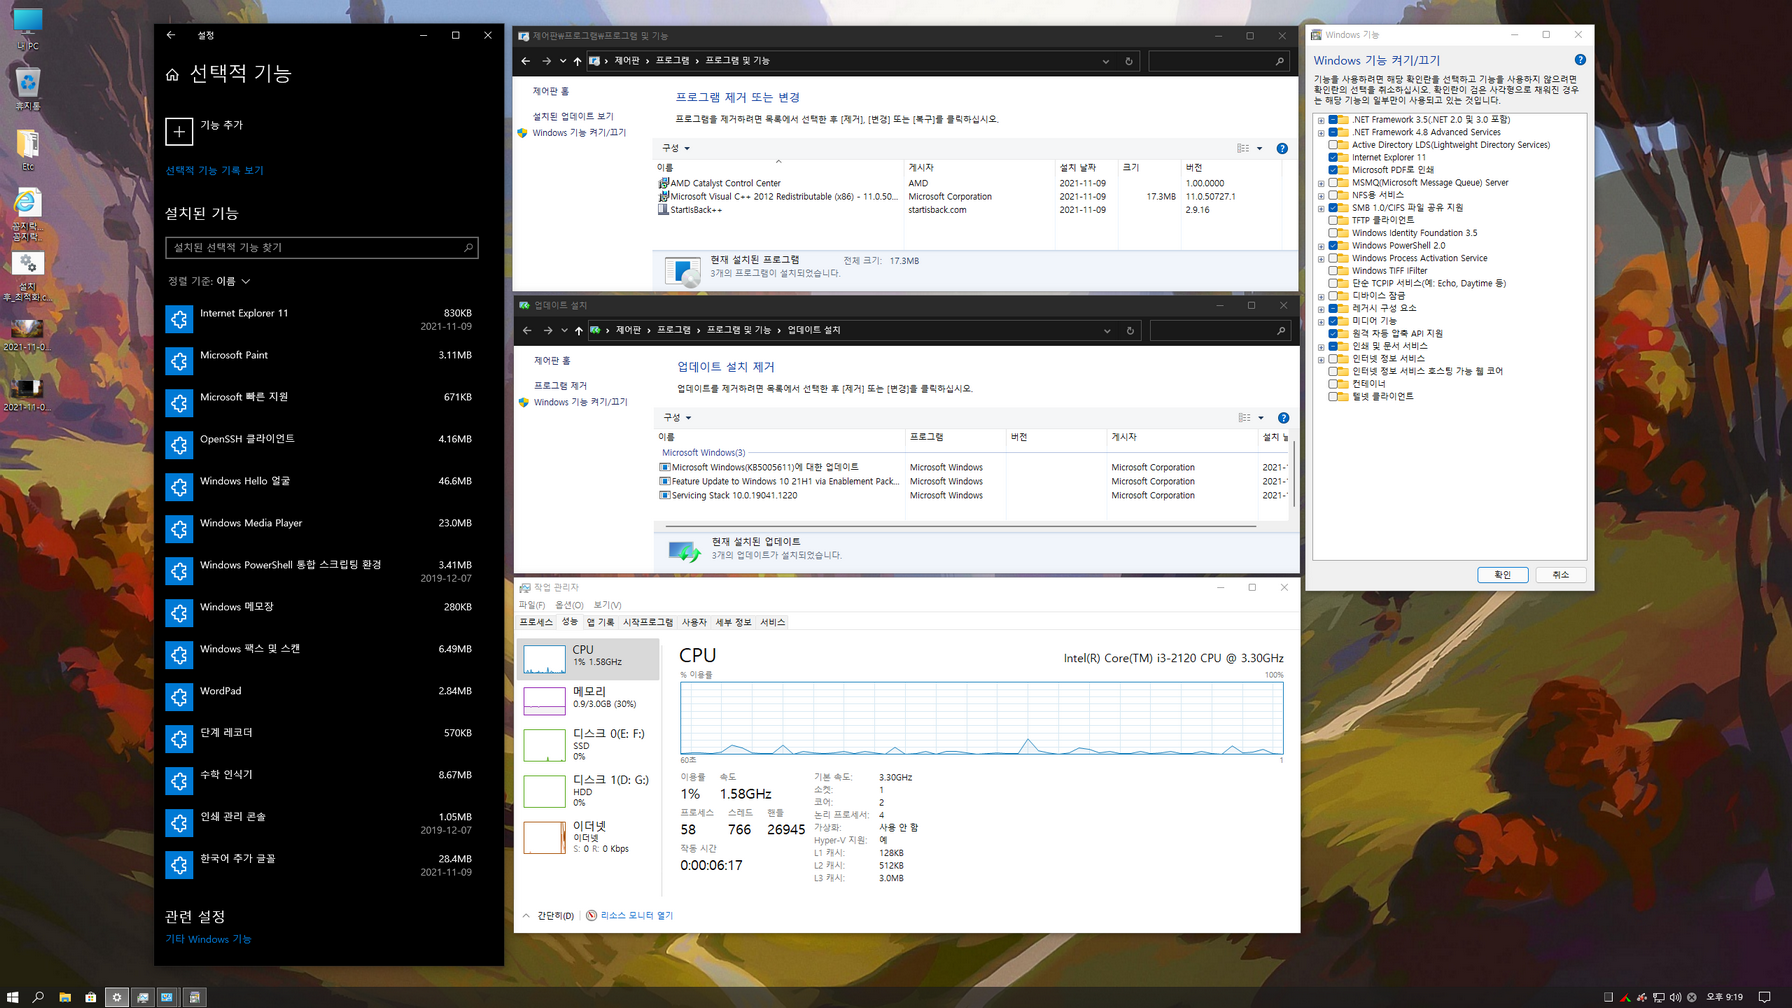Image resolution: width=1792 pixels, height=1008 pixels.
Task: Click up-arrow in 프로그램 및 기능 window navigation
Action: [x=577, y=61]
